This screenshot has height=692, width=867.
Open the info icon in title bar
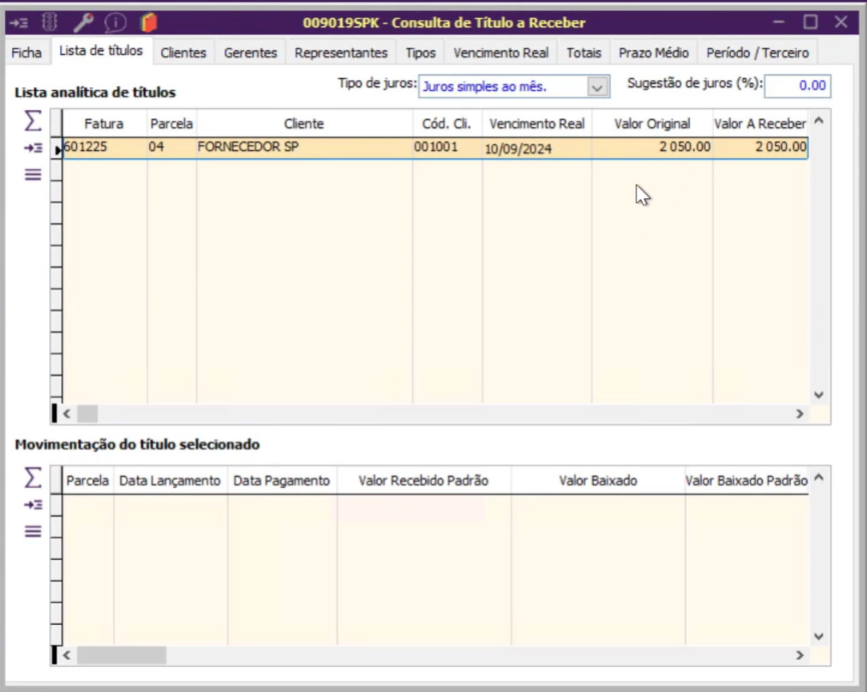116,23
